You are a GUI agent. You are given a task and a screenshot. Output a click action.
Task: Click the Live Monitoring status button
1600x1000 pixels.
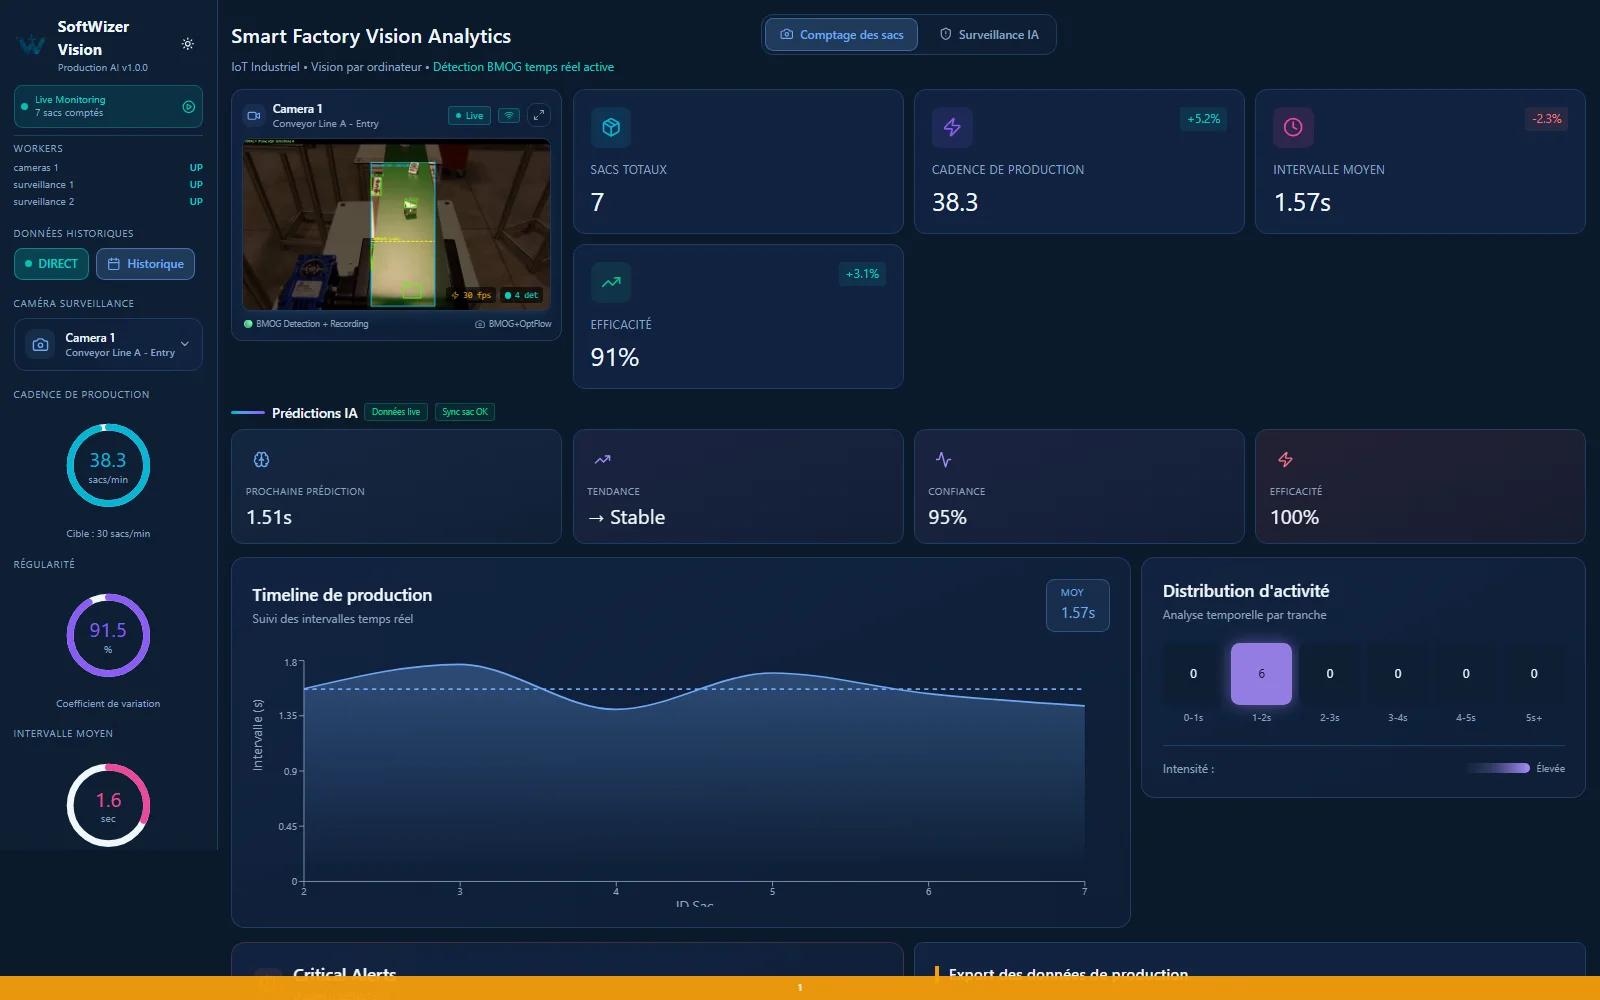pyautogui.click(x=108, y=106)
